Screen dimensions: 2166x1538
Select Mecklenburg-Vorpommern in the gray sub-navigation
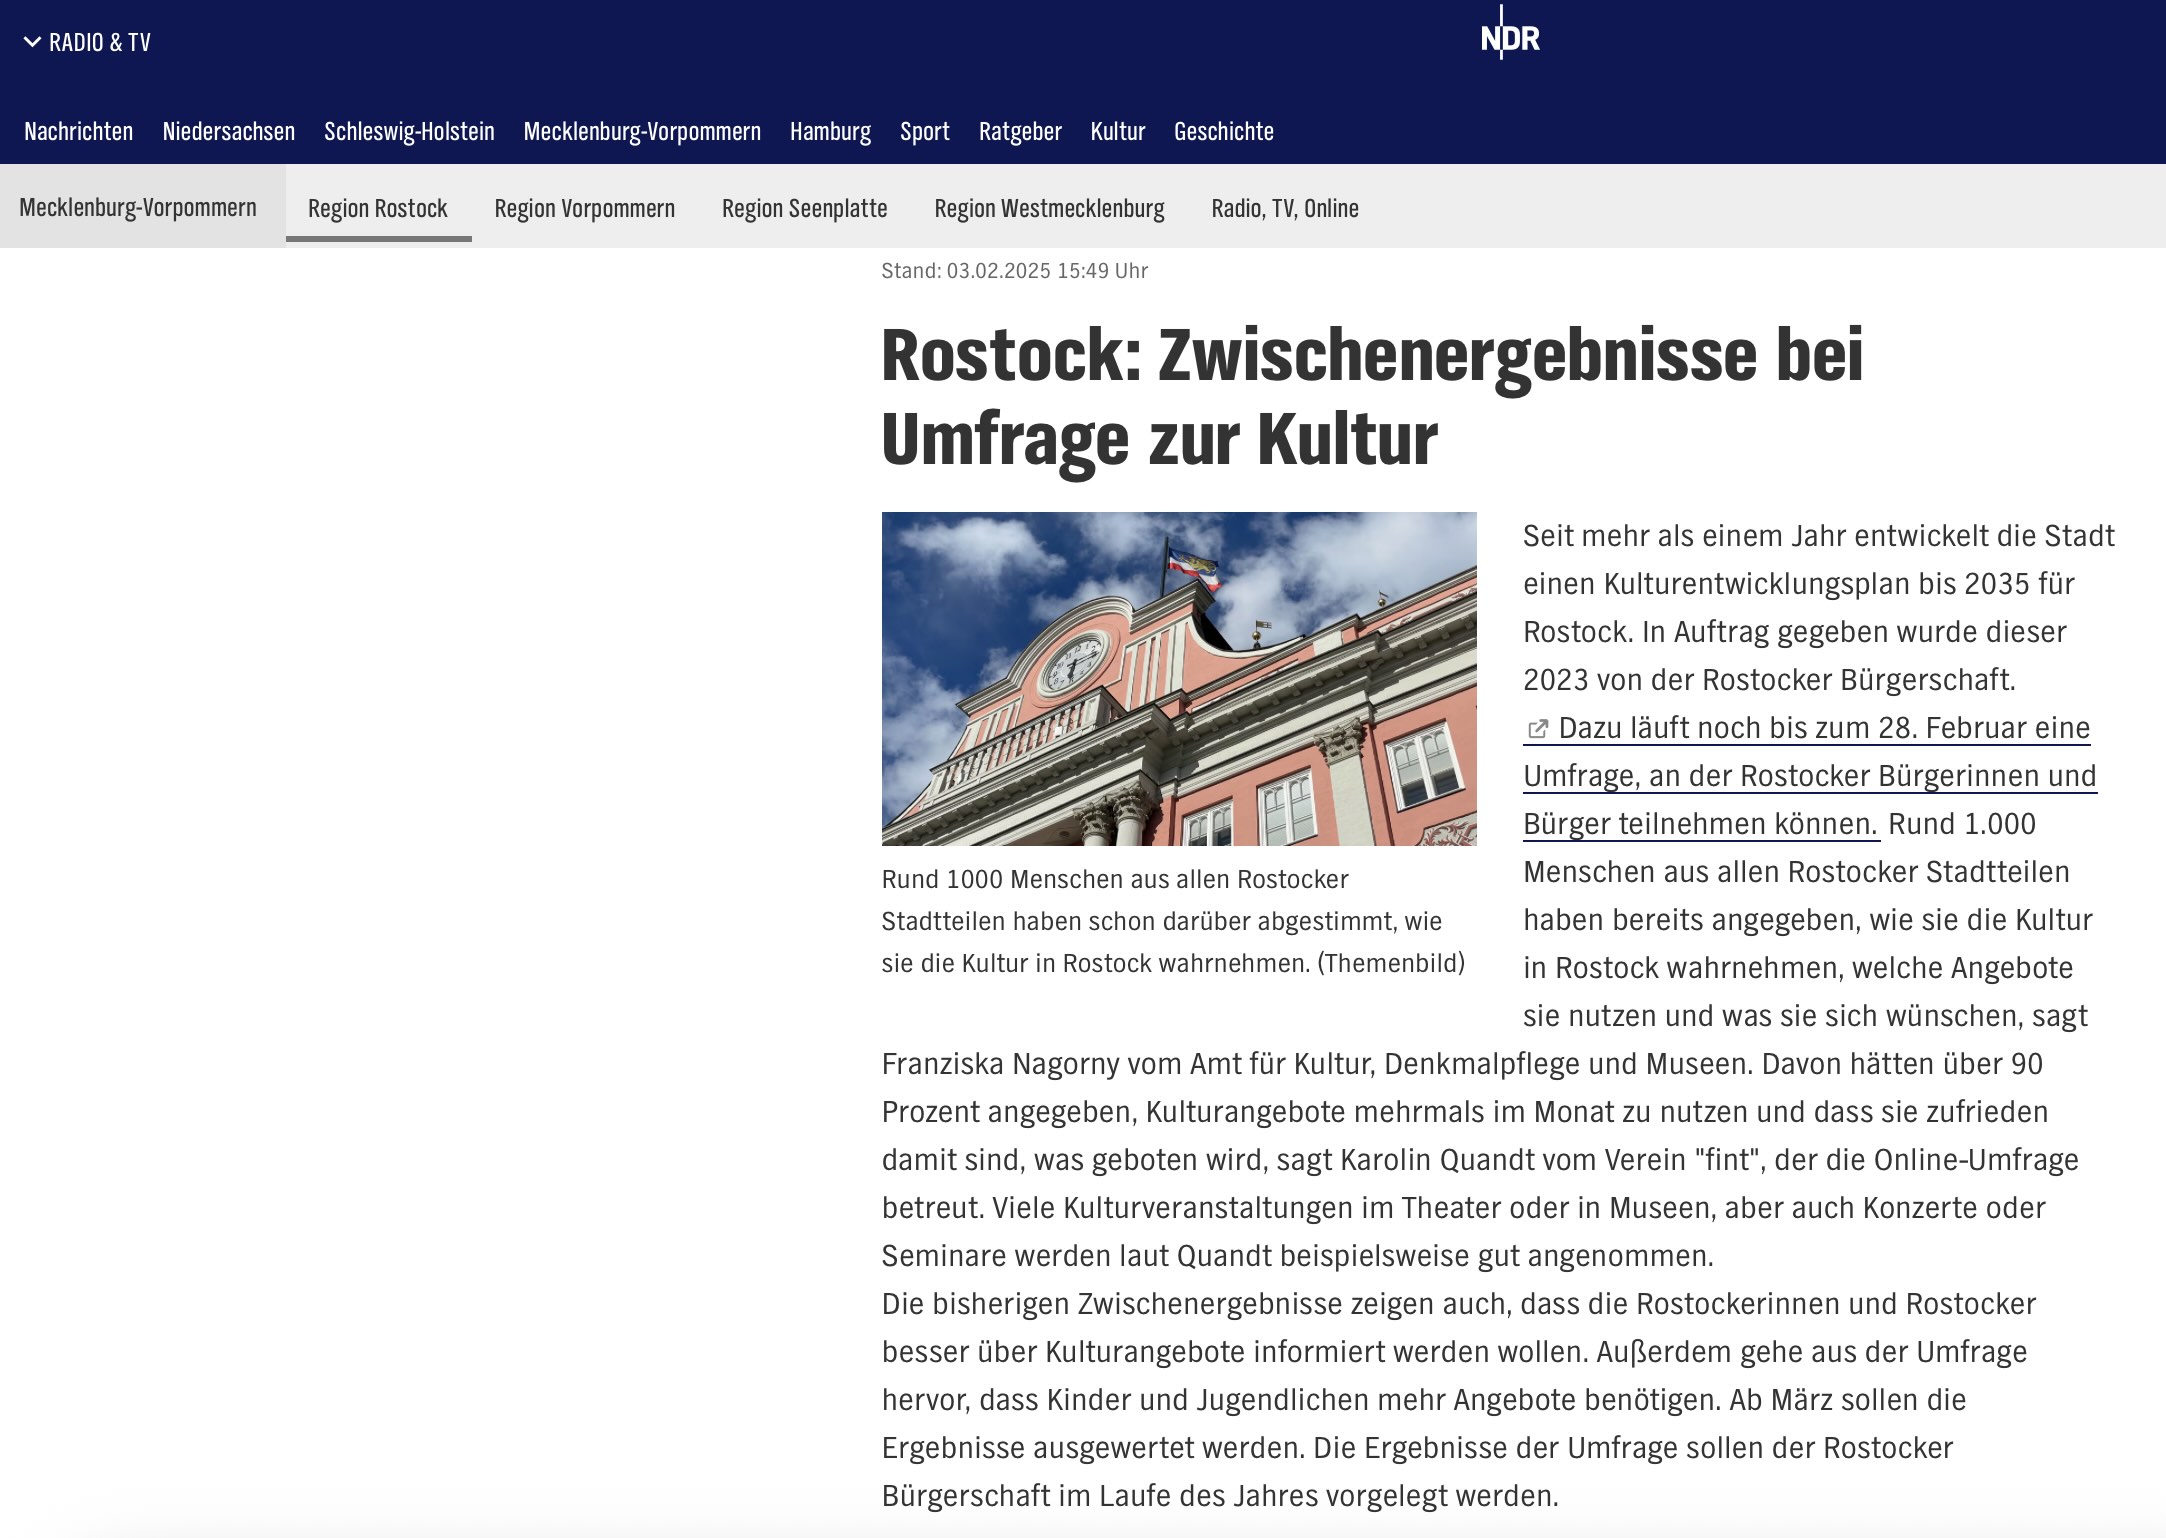click(138, 207)
